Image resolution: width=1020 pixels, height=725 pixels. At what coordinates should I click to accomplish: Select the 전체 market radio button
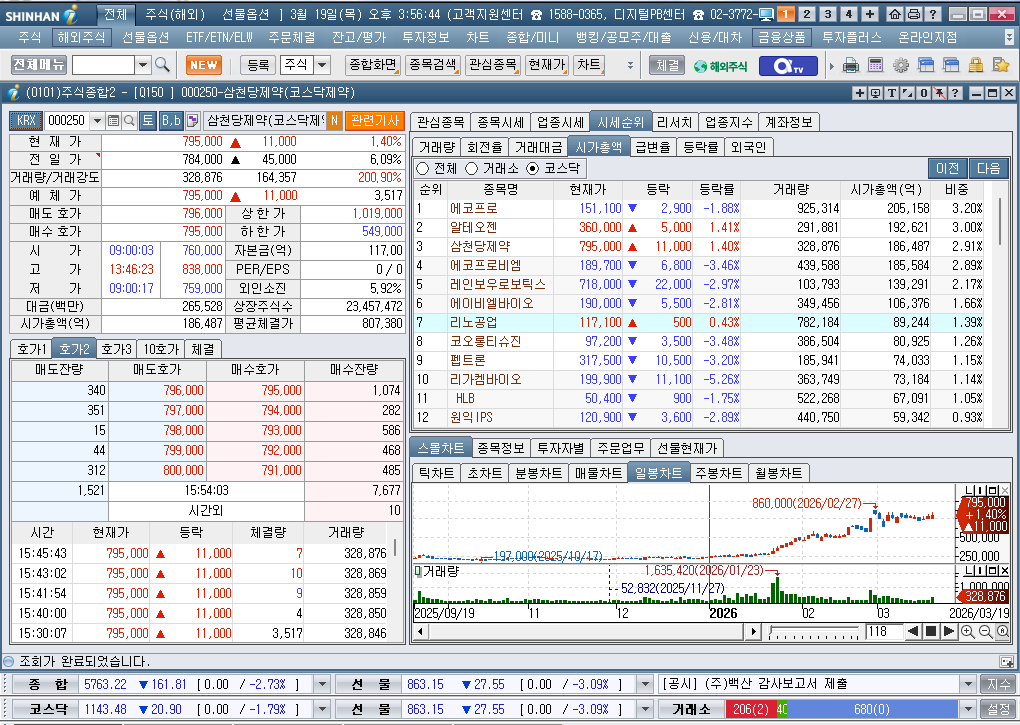(x=422, y=168)
